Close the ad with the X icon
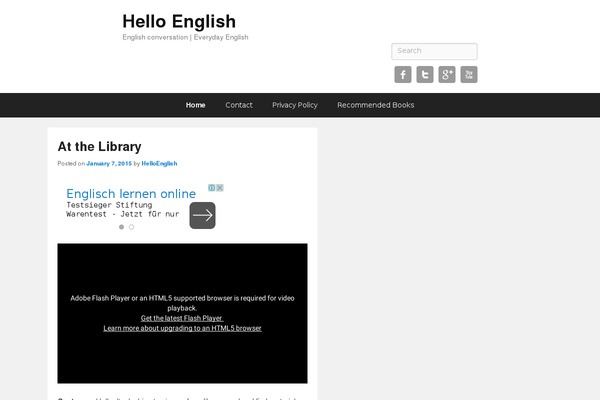The width and height of the screenshot is (600, 400). click(220, 188)
